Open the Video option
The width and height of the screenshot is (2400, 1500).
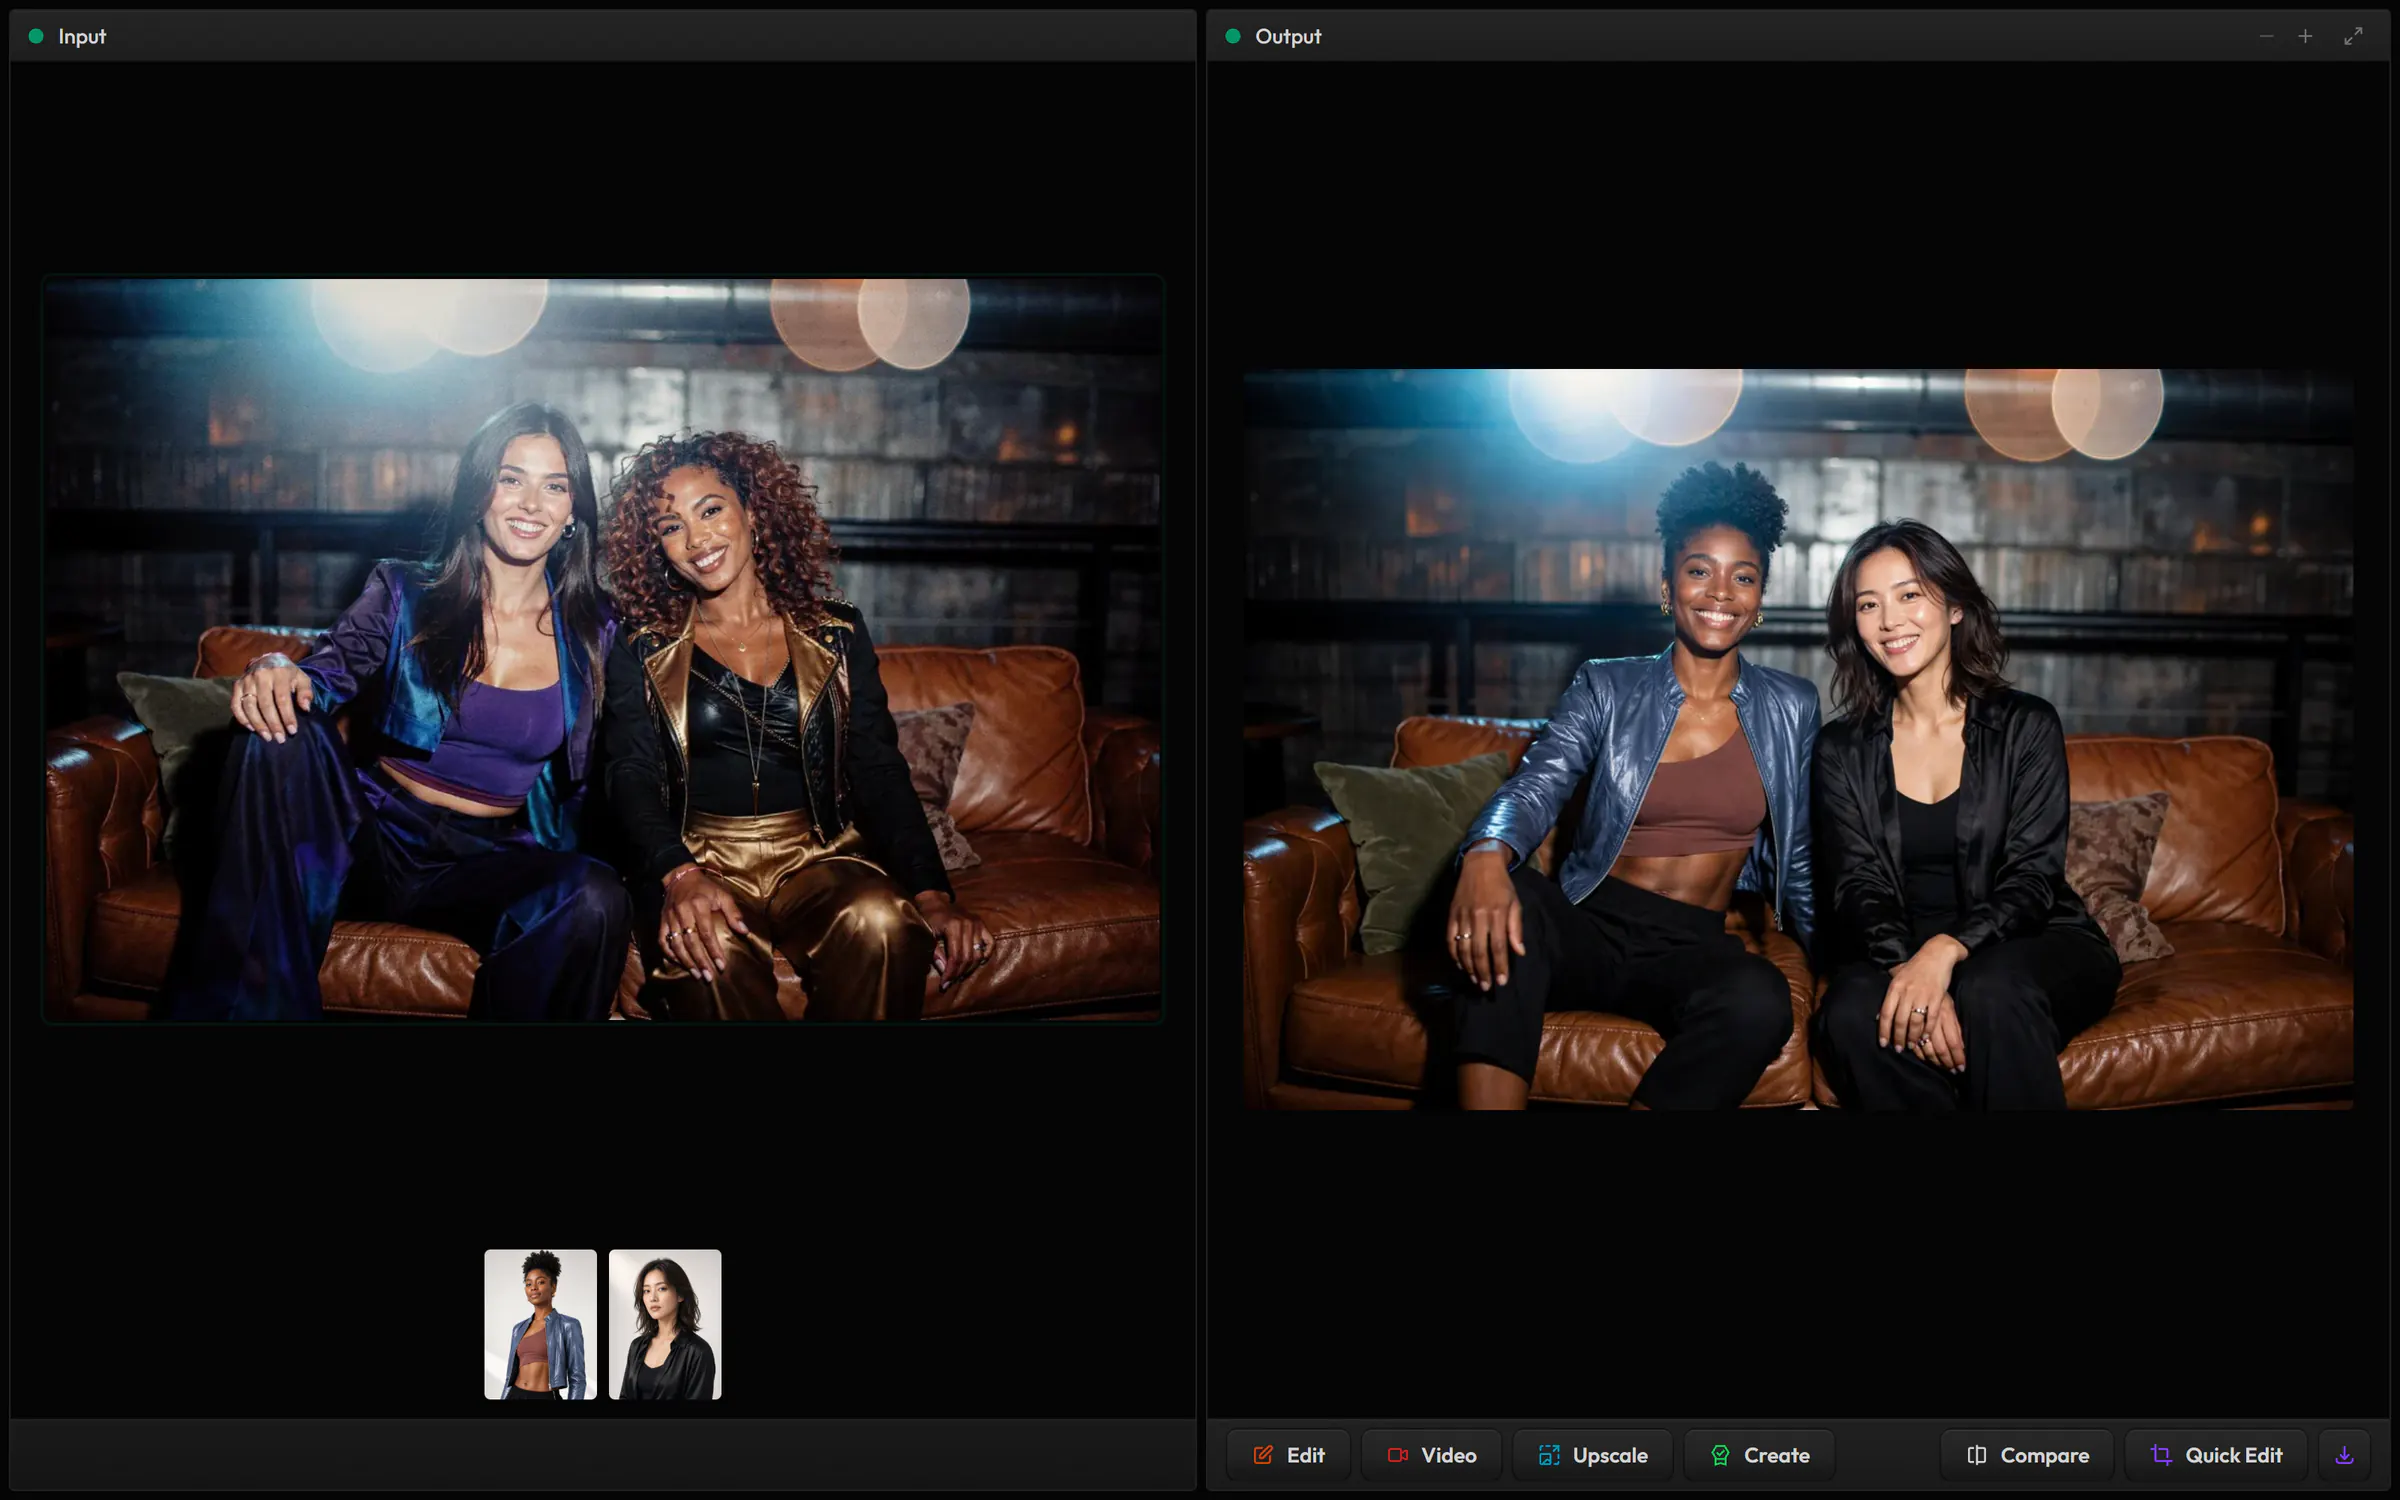[1431, 1455]
